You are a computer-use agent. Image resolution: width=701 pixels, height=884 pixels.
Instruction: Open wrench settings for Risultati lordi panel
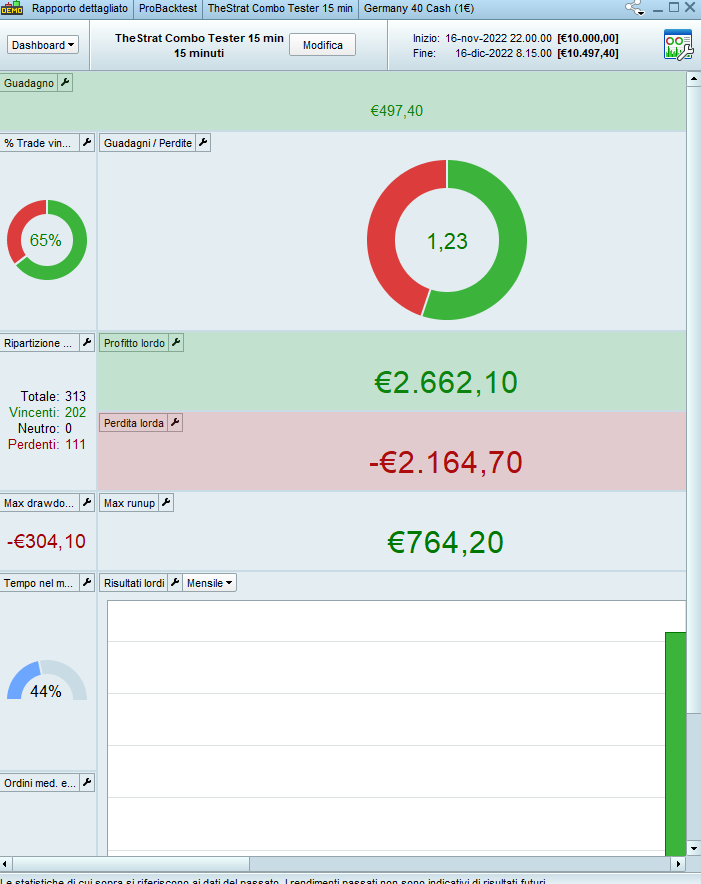tap(175, 582)
